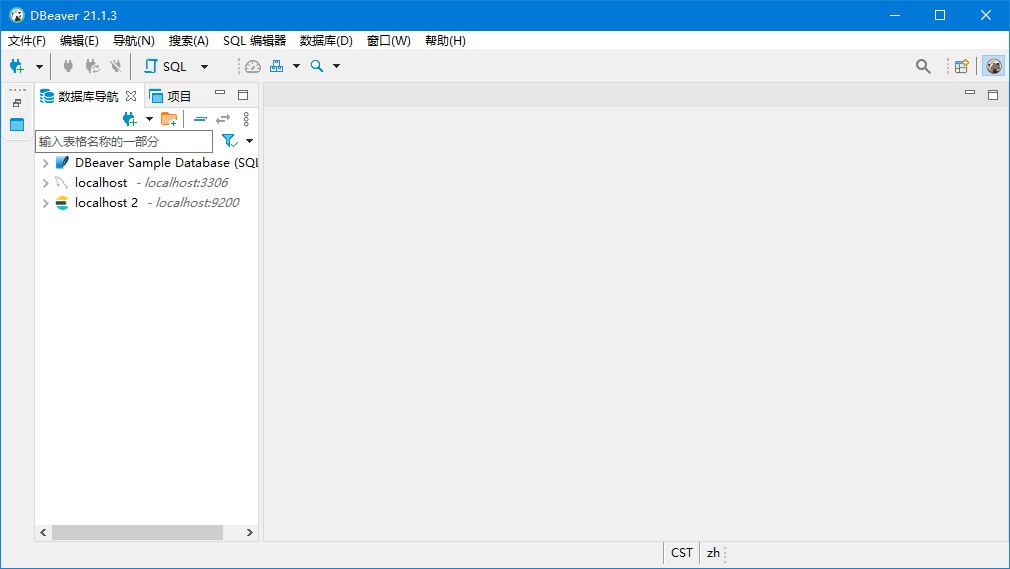Viewport: 1010px width, 569px height.
Task: Open dropdown arrow beside main toolbar new connection icon
Action: (x=39, y=66)
